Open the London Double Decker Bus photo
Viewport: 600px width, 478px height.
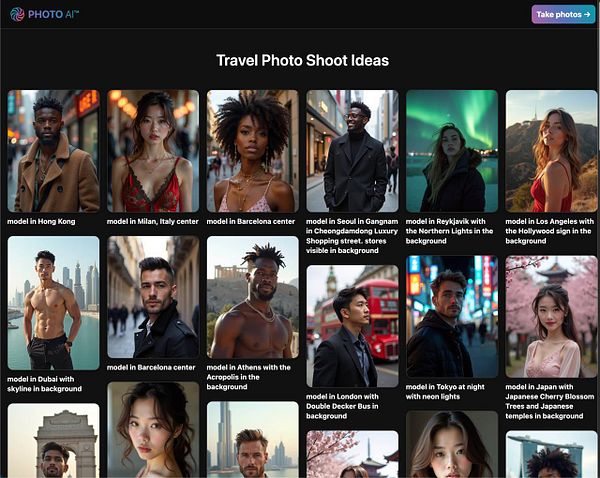point(352,326)
